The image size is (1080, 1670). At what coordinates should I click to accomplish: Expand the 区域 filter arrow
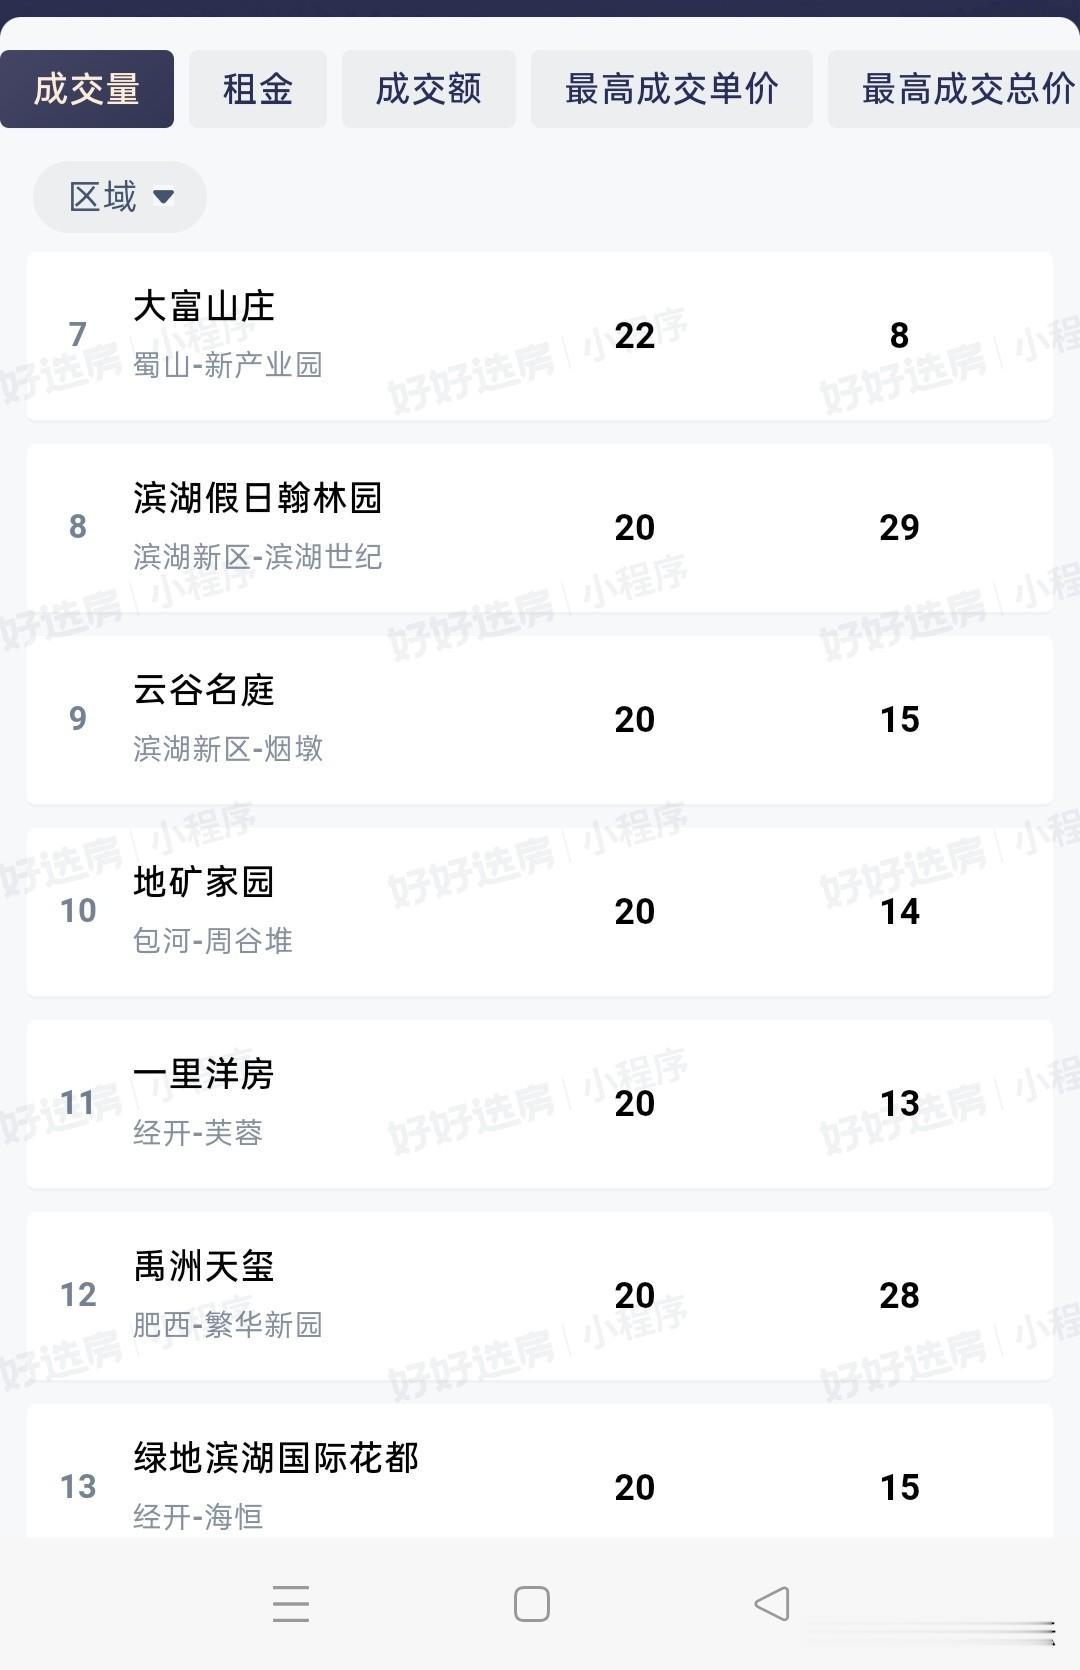tap(163, 197)
